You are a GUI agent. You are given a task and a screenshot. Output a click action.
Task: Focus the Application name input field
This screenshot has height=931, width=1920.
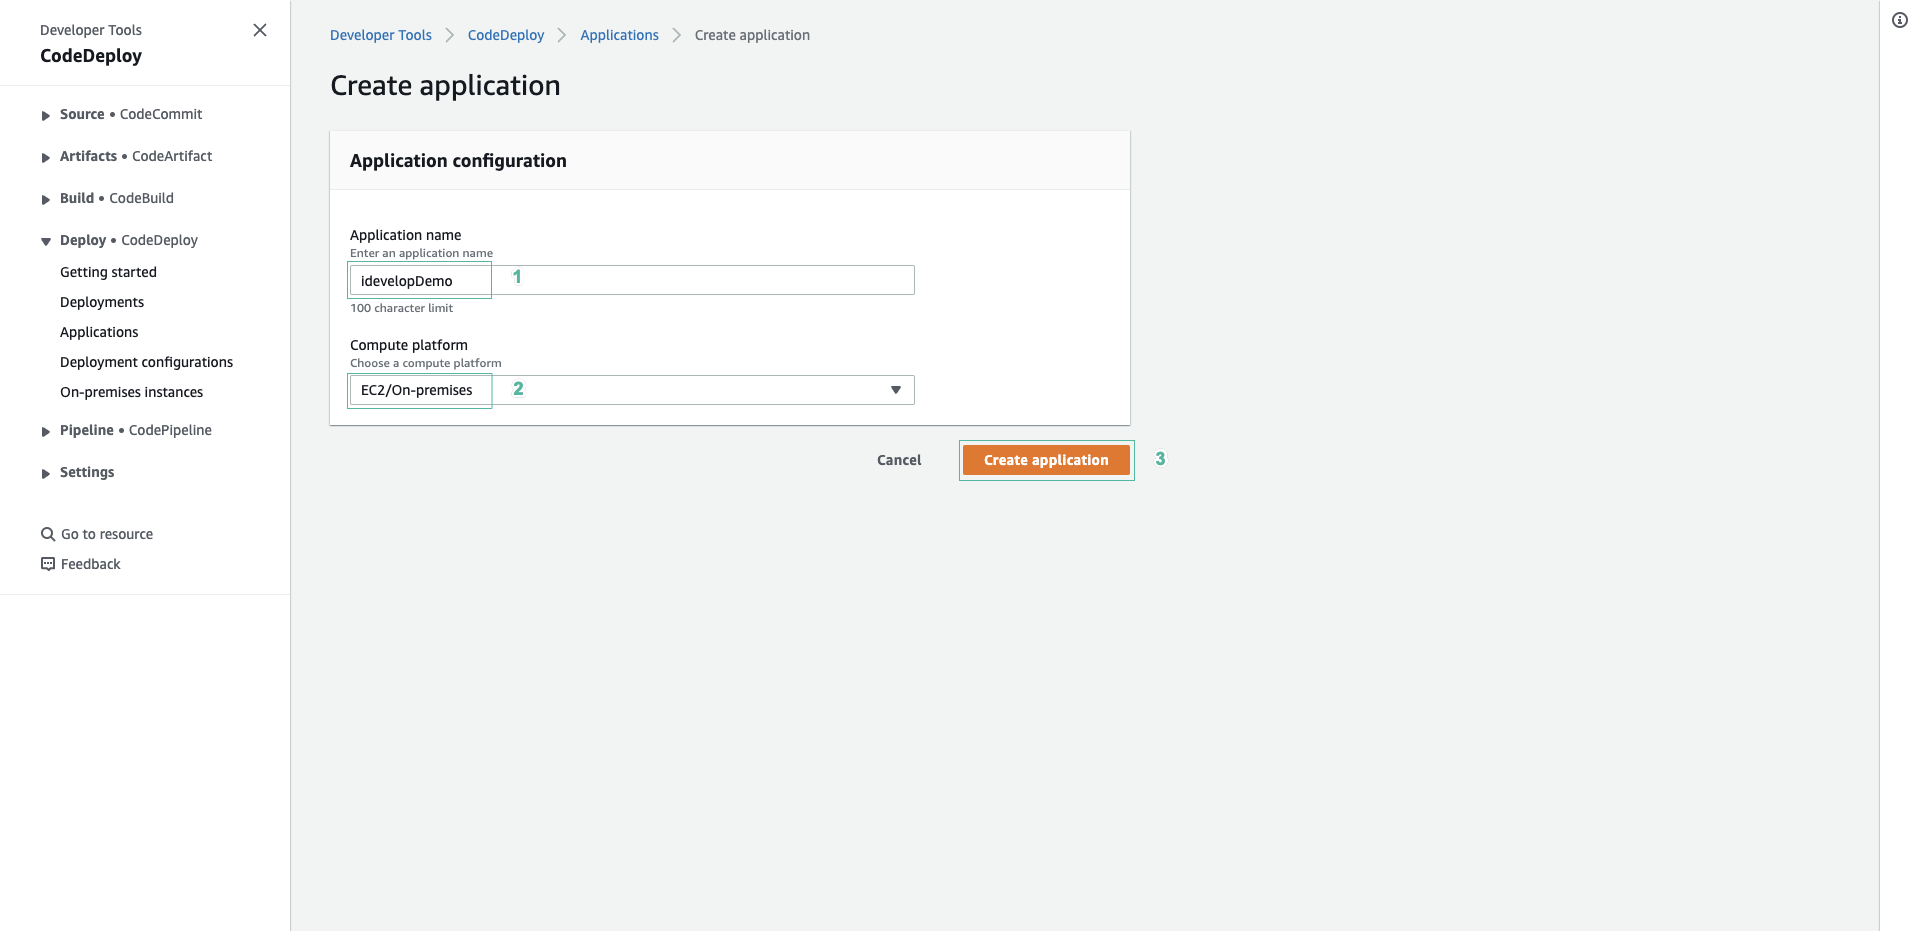tap(632, 280)
